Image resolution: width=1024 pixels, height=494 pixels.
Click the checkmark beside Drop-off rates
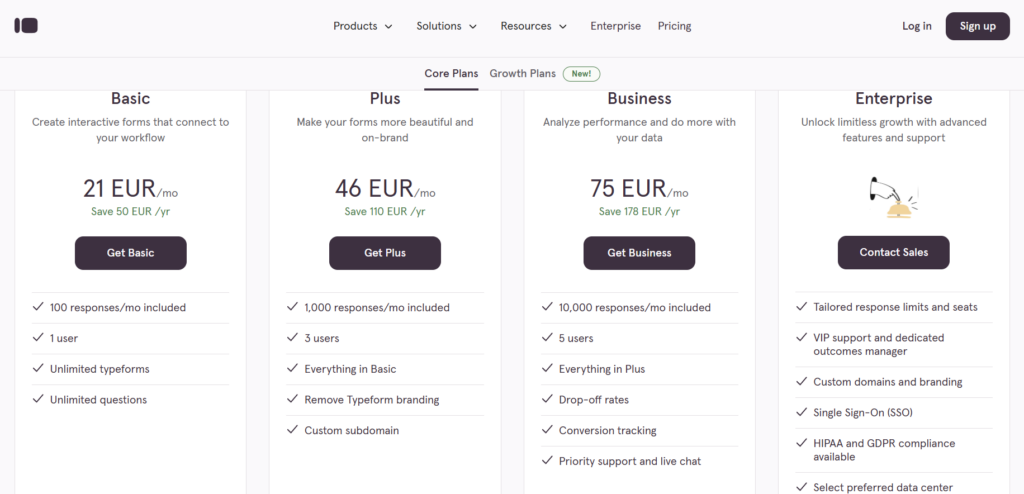click(547, 399)
